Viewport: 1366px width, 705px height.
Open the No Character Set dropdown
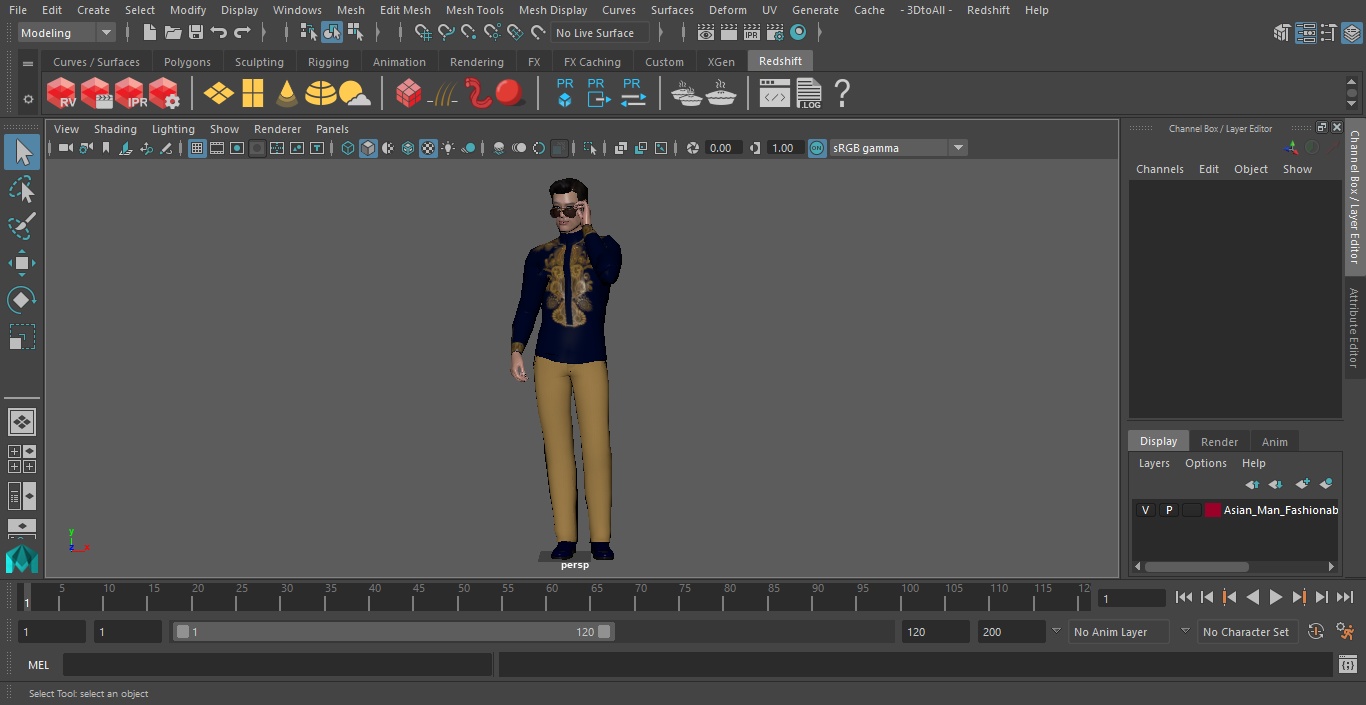1246,632
